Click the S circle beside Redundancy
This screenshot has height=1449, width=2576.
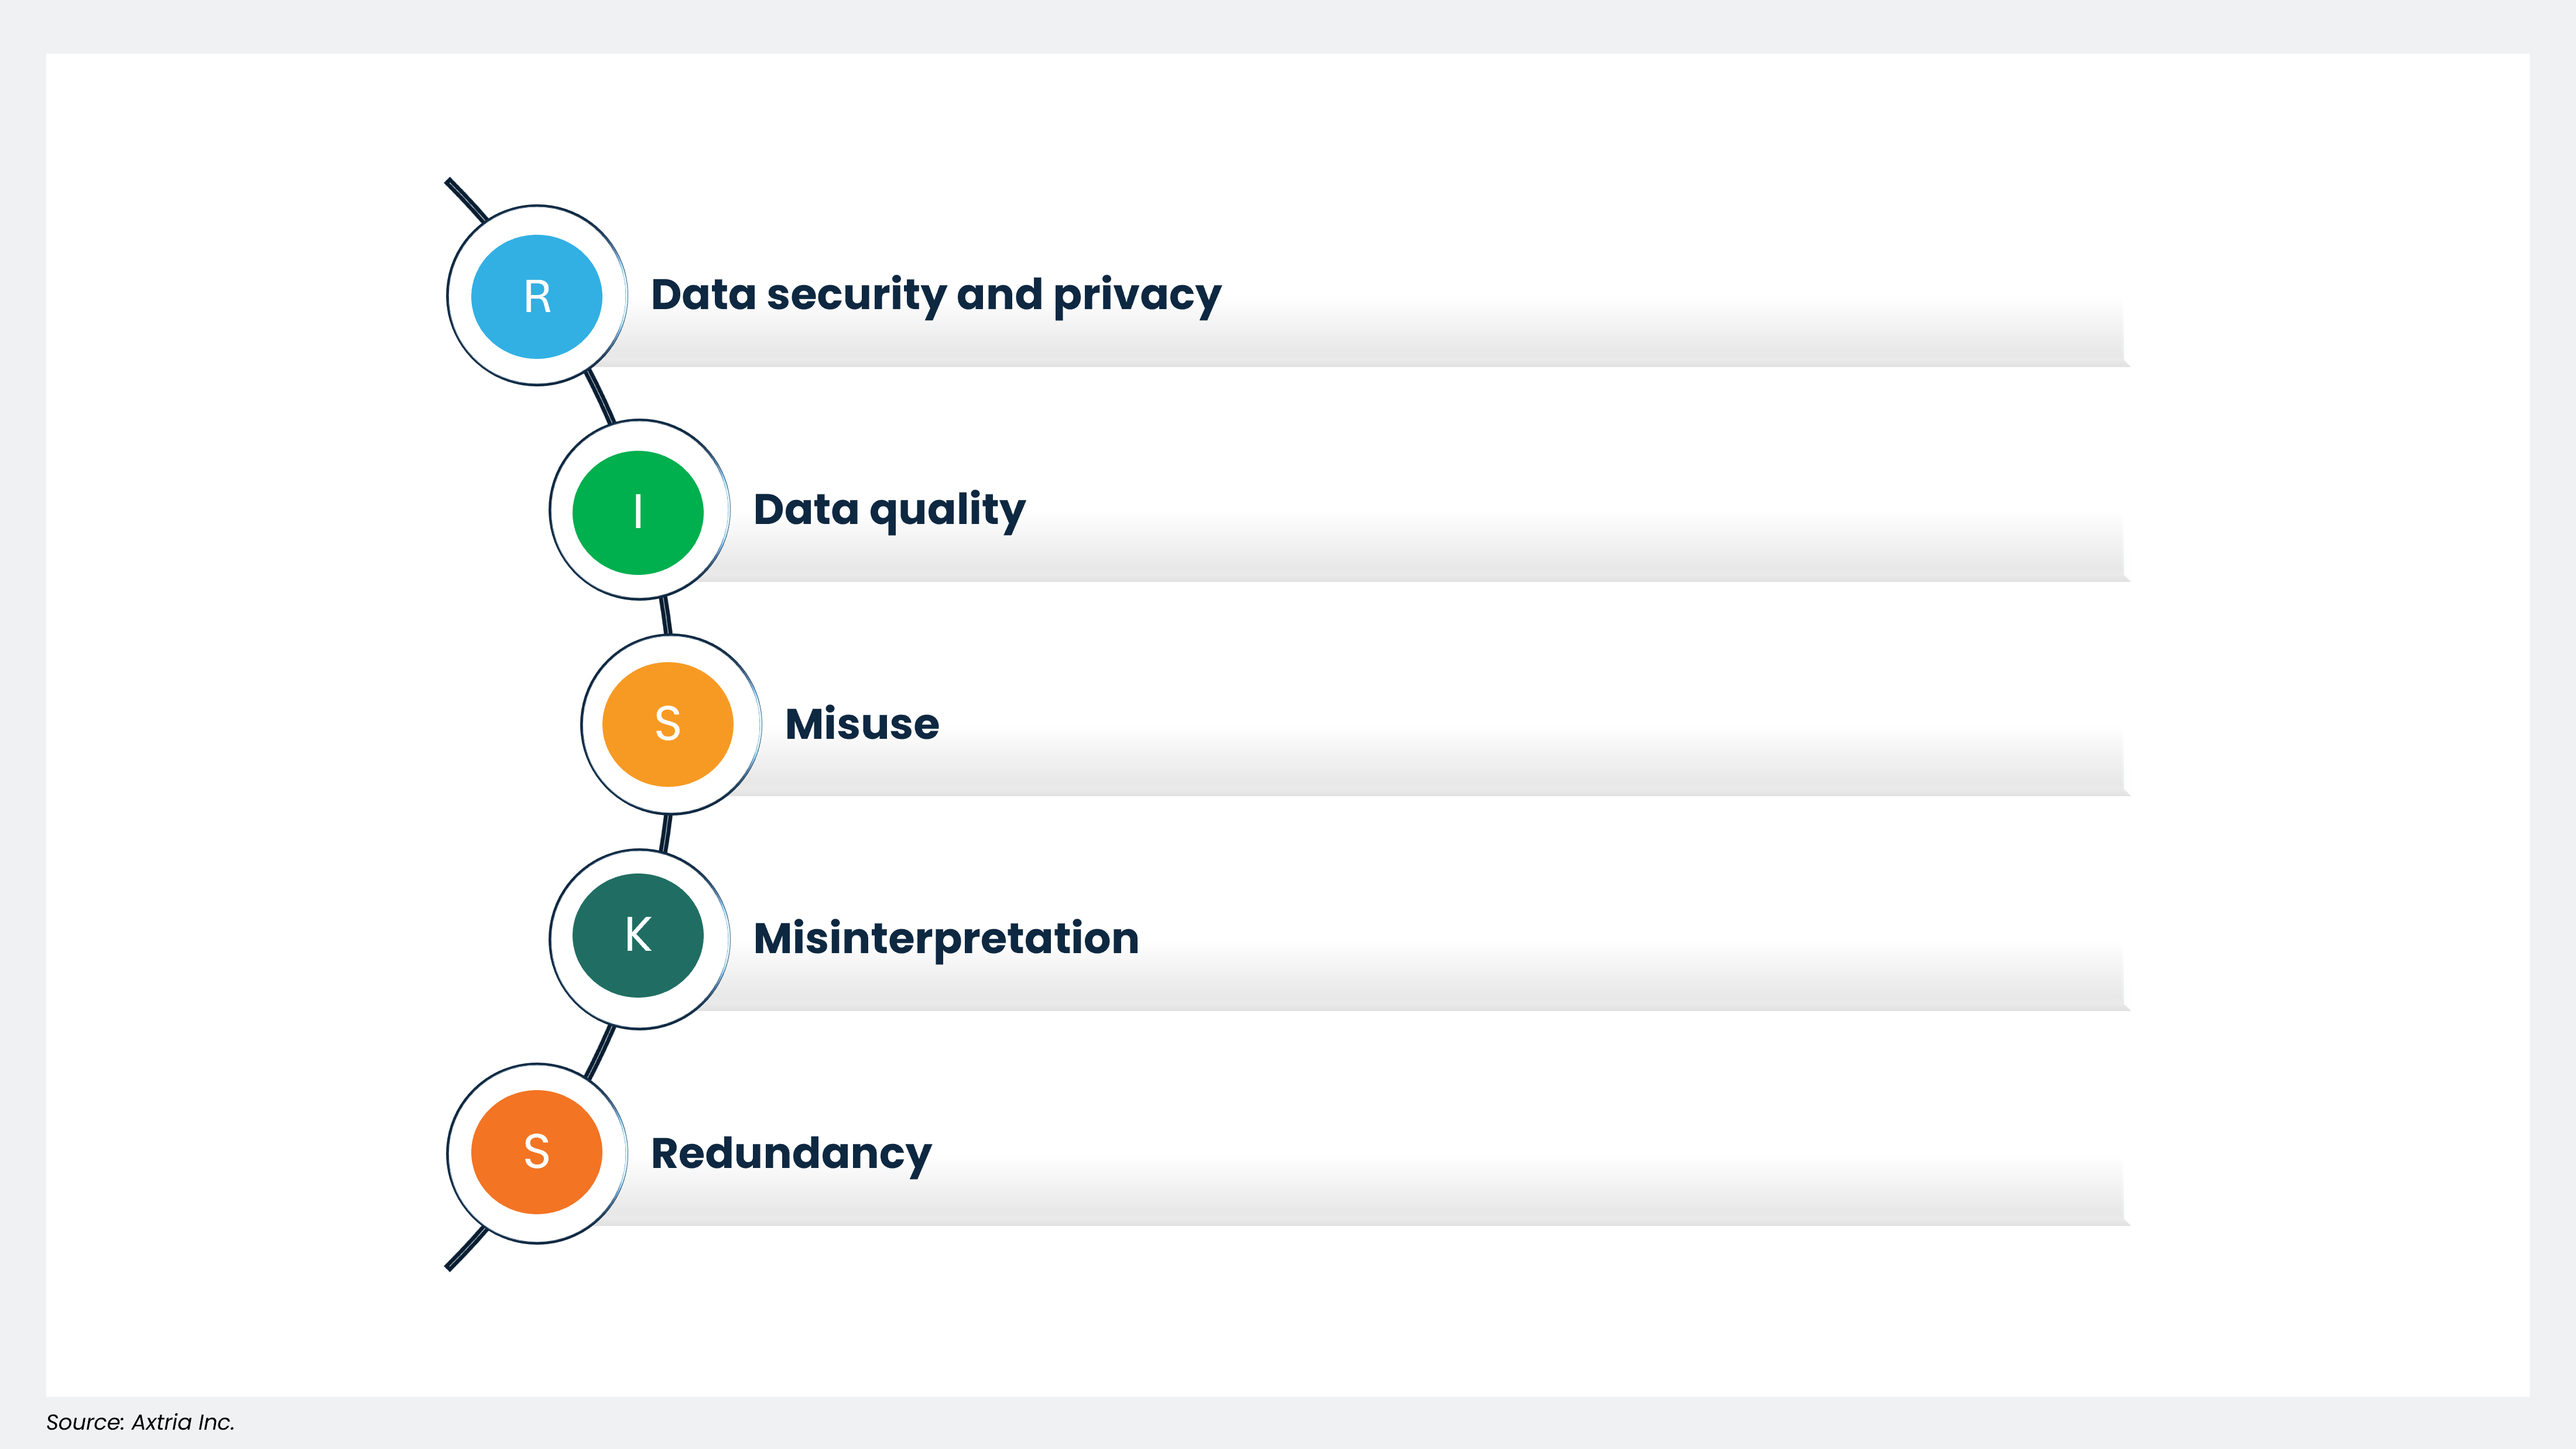click(537, 1152)
